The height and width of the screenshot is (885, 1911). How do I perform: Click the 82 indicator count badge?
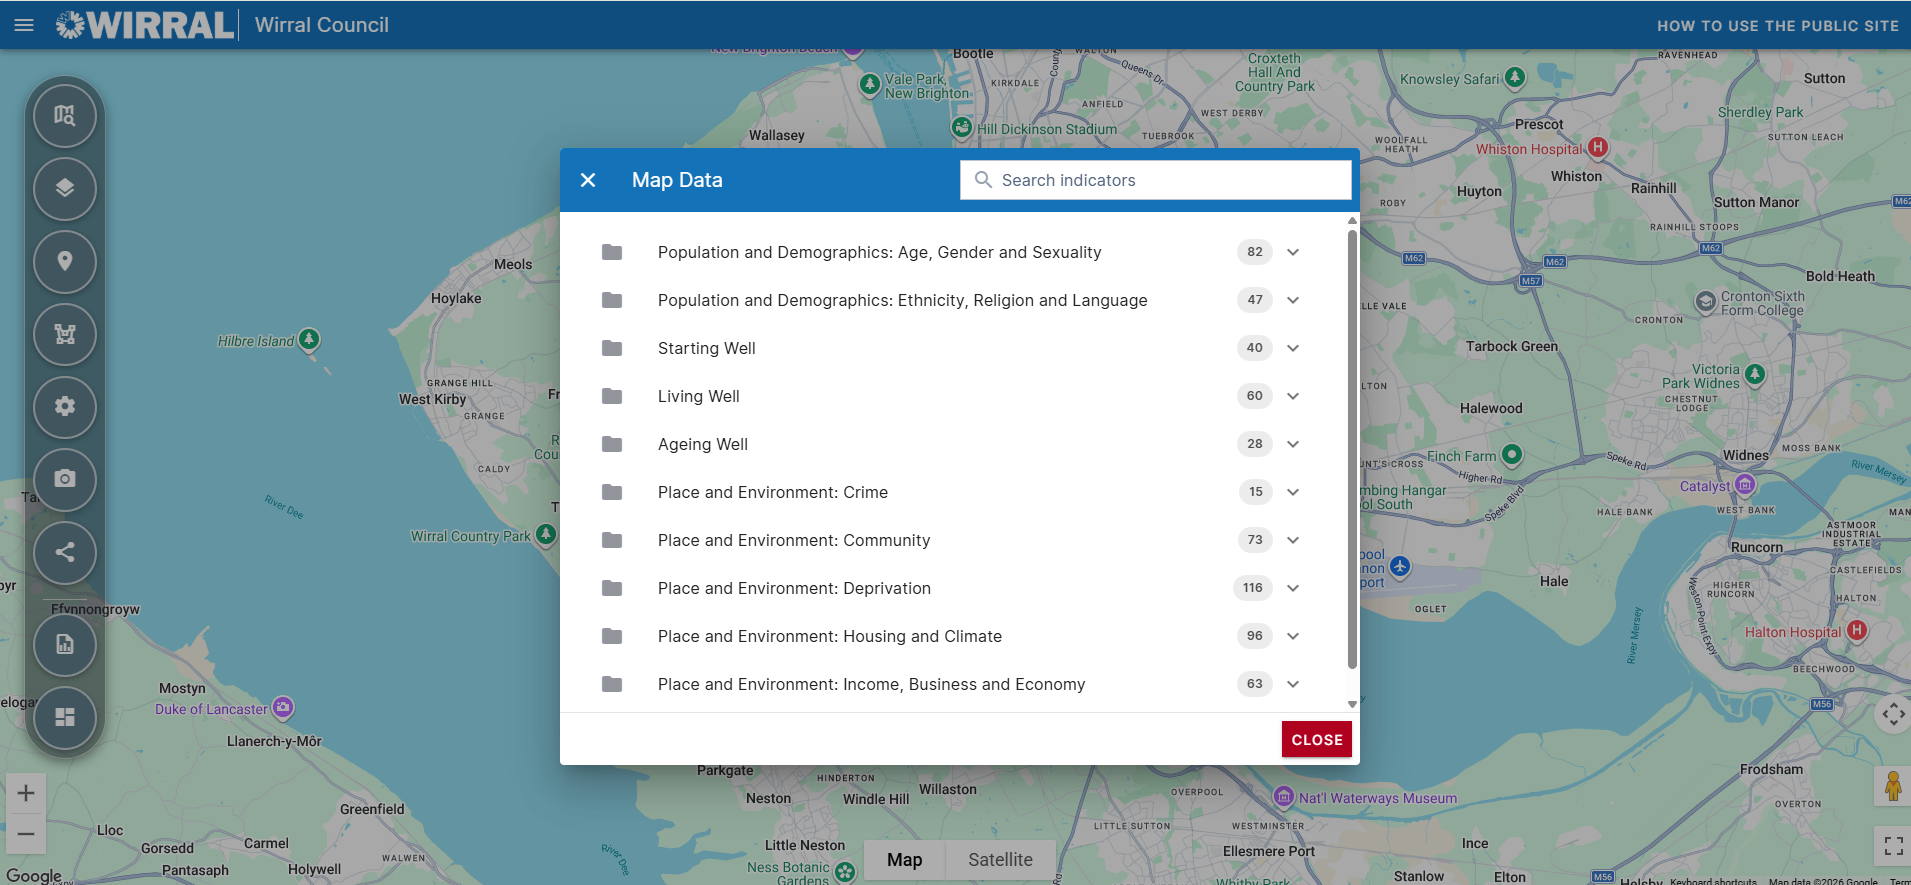pos(1255,252)
